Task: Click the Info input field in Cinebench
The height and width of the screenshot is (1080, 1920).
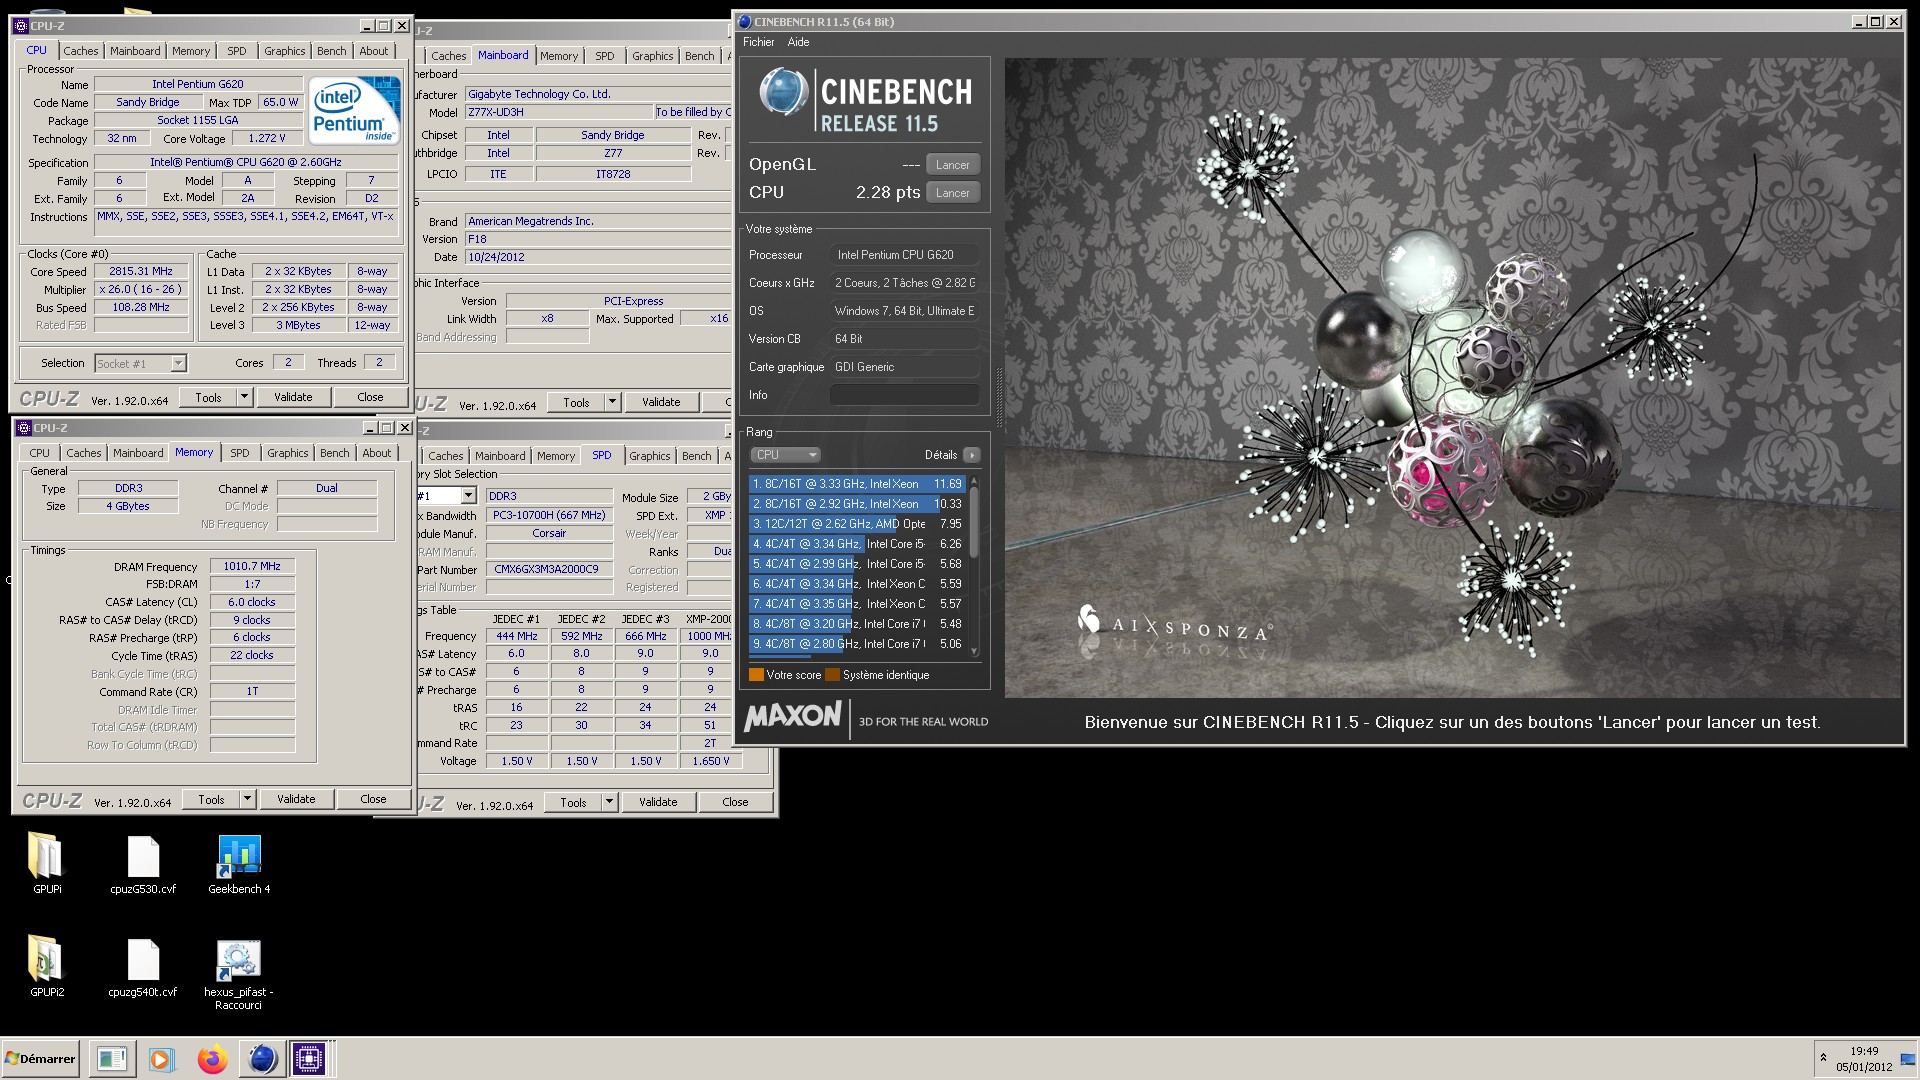Action: (904, 395)
